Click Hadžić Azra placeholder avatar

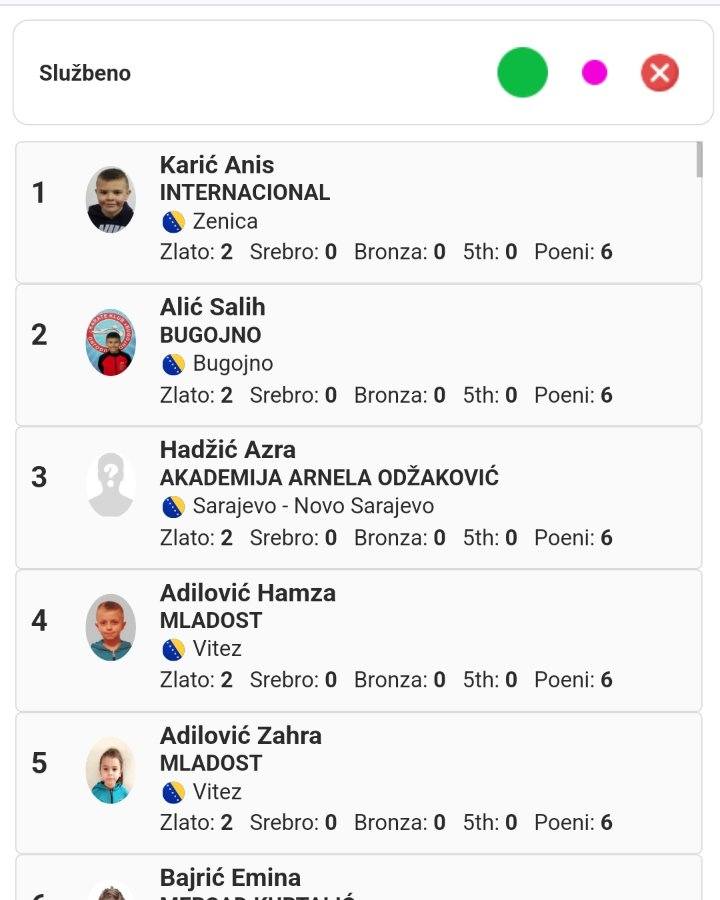point(110,484)
